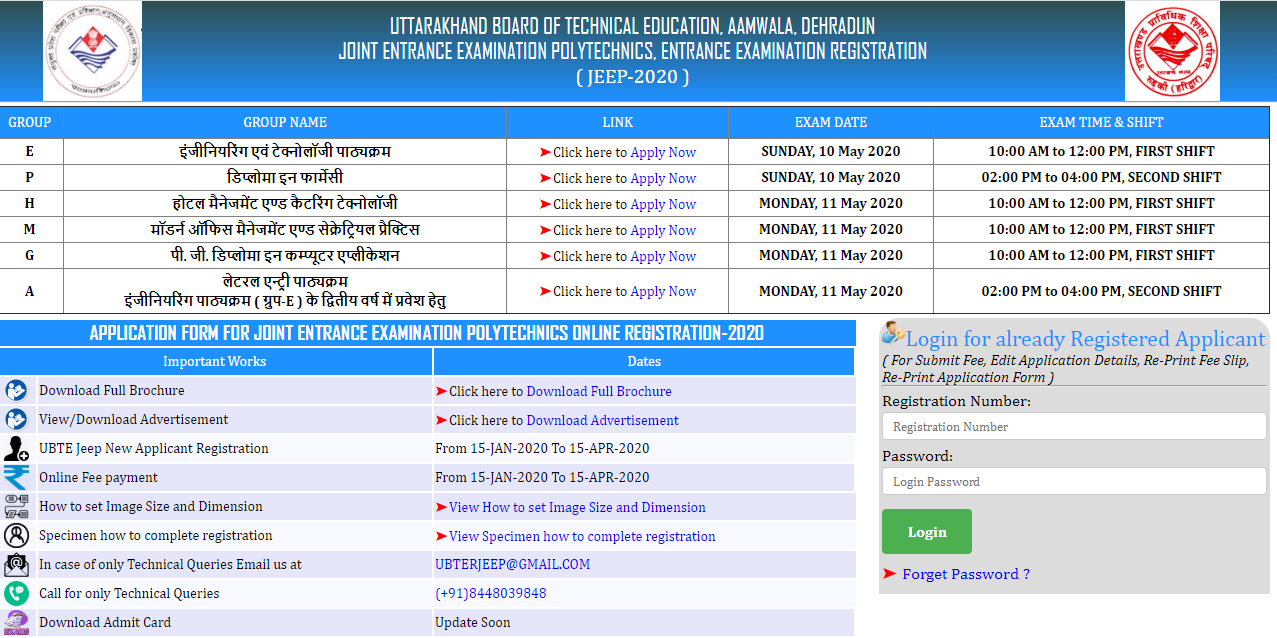Click the UBTERJEEP@GMAIL.COM email link

(512, 564)
